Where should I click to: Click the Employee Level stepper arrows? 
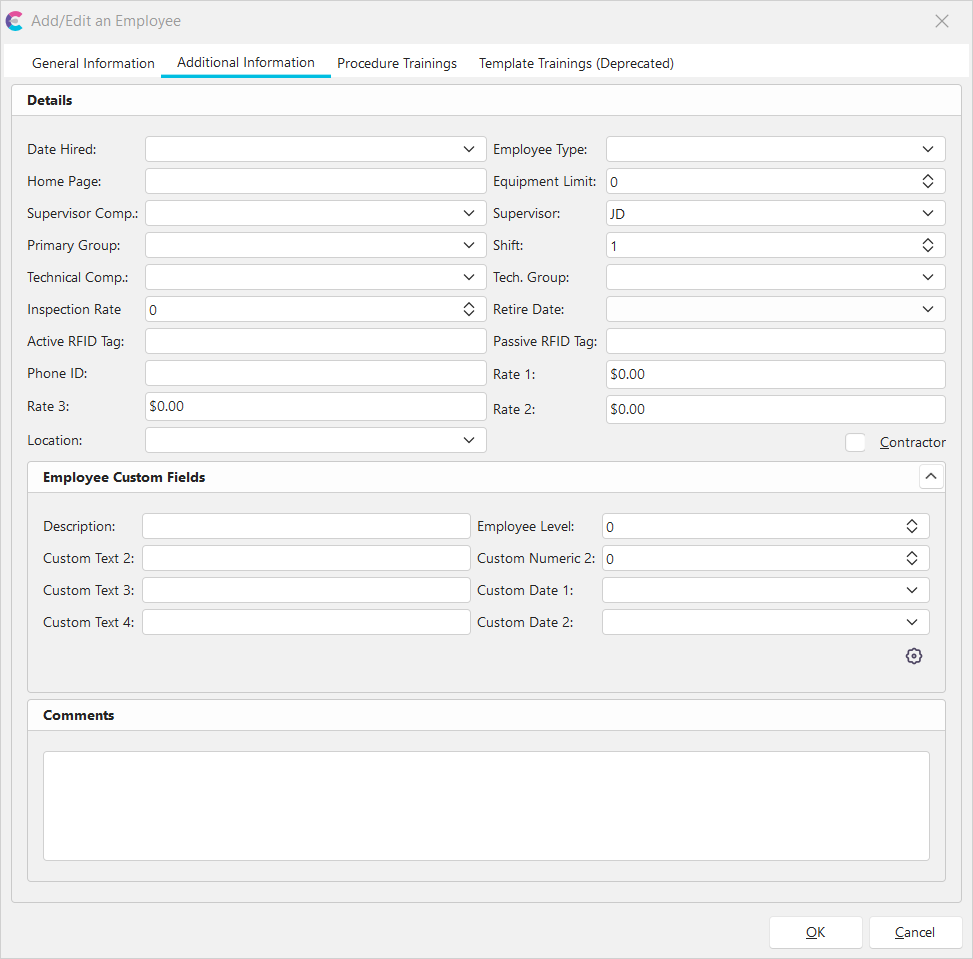click(911, 526)
